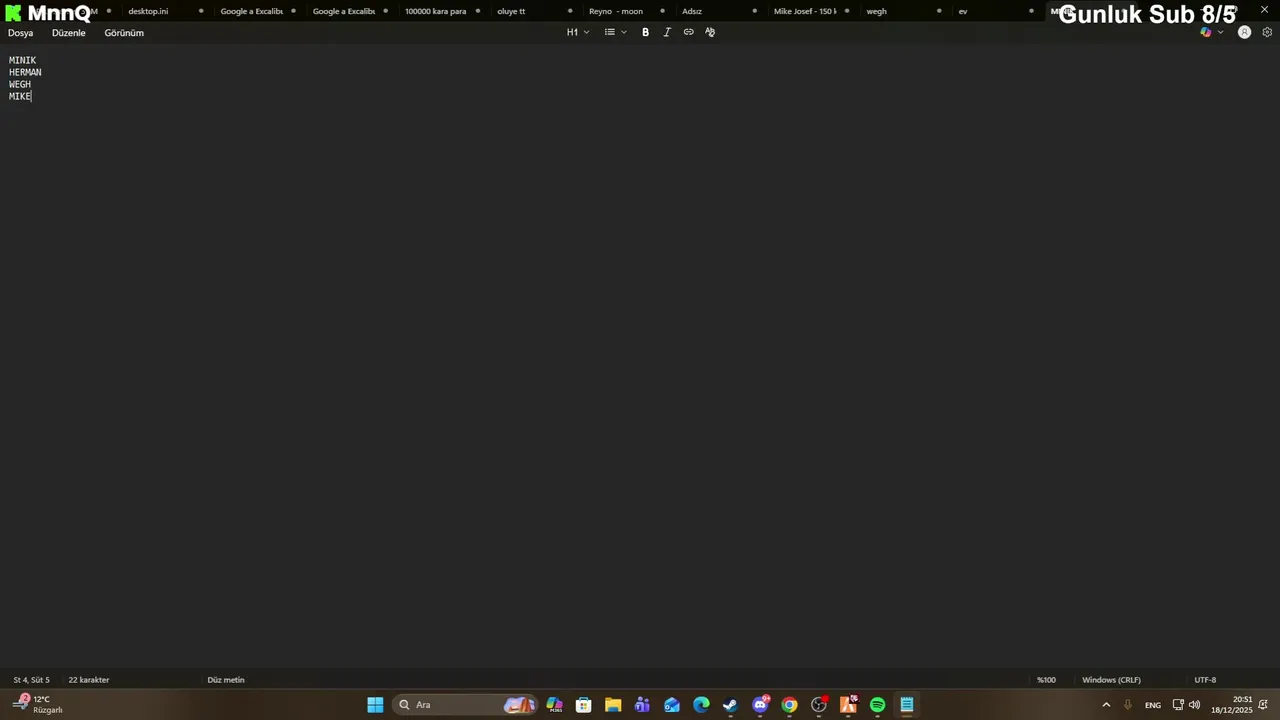Click the word HERMAN in the editor

point(25,73)
